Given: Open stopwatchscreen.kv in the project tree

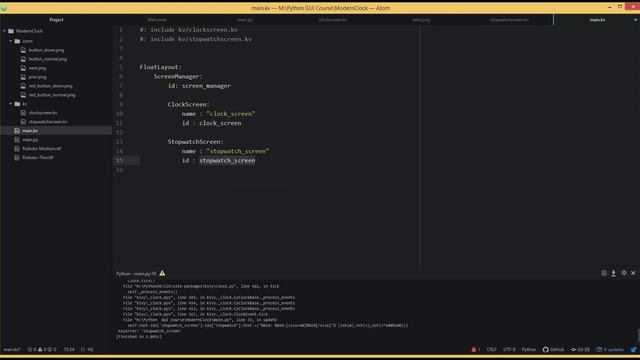Looking at the screenshot, I should click(x=48, y=122).
